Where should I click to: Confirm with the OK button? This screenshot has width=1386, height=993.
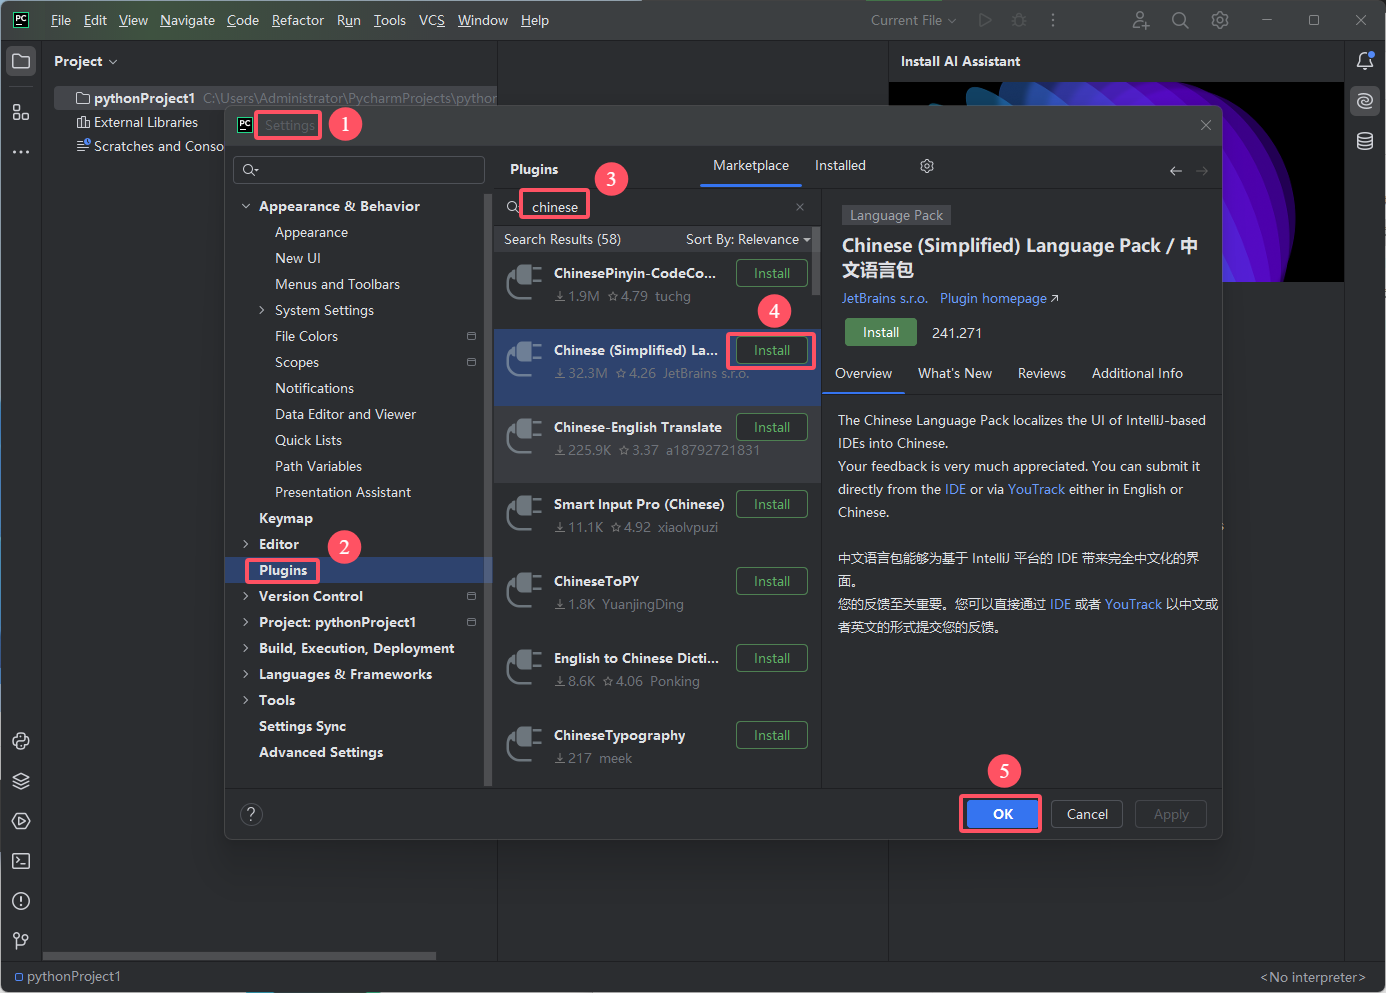point(1003,814)
